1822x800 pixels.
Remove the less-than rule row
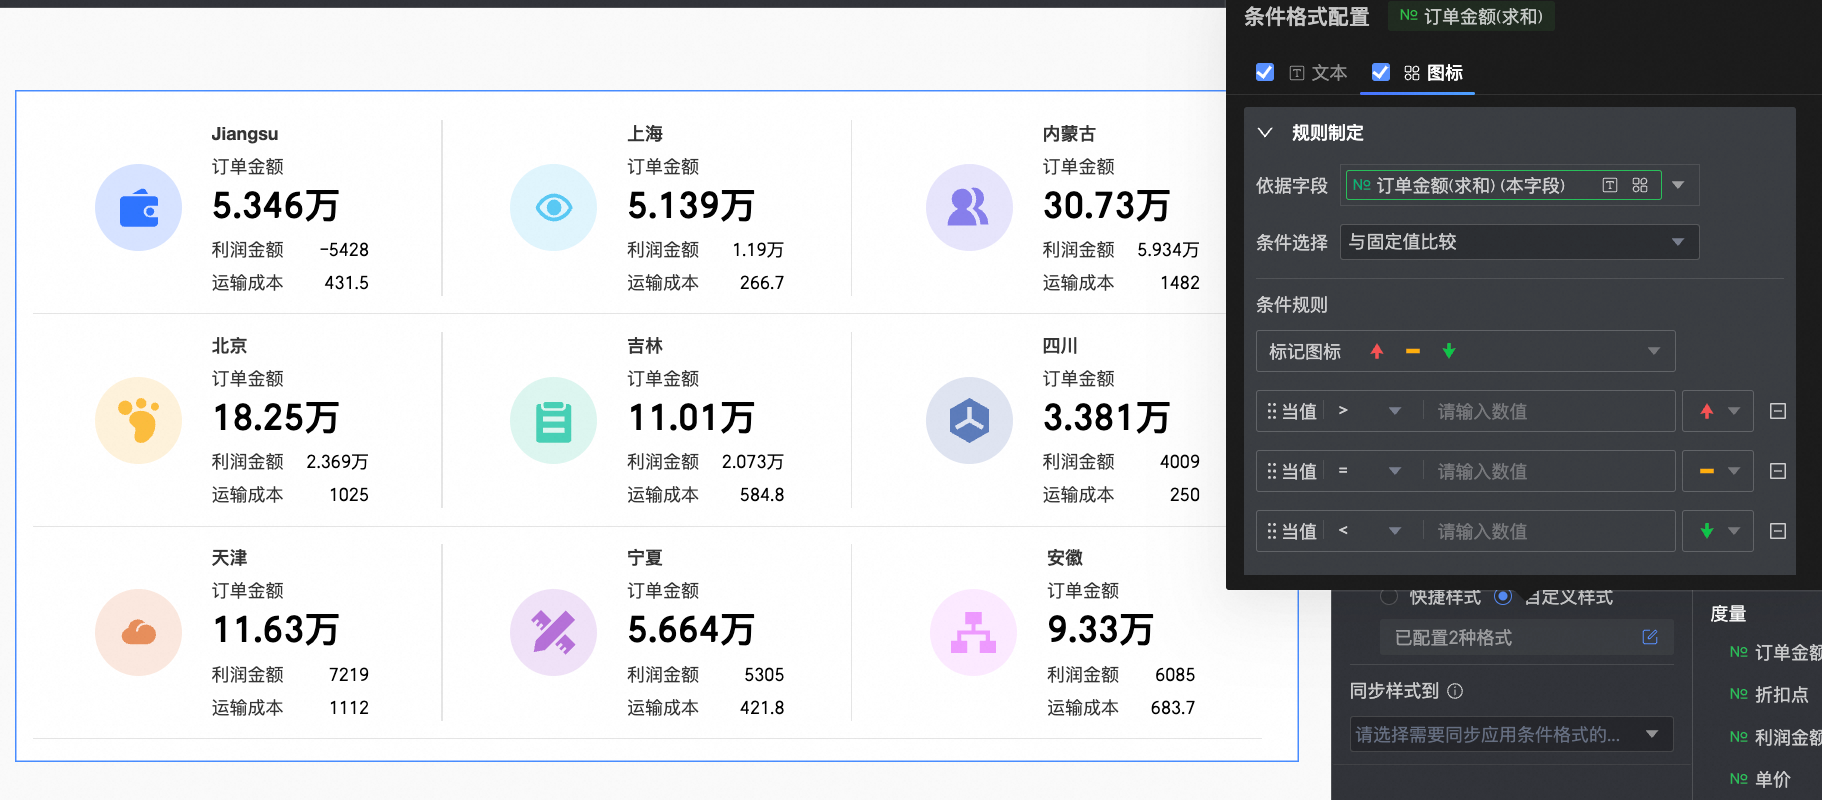pos(1778,531)
